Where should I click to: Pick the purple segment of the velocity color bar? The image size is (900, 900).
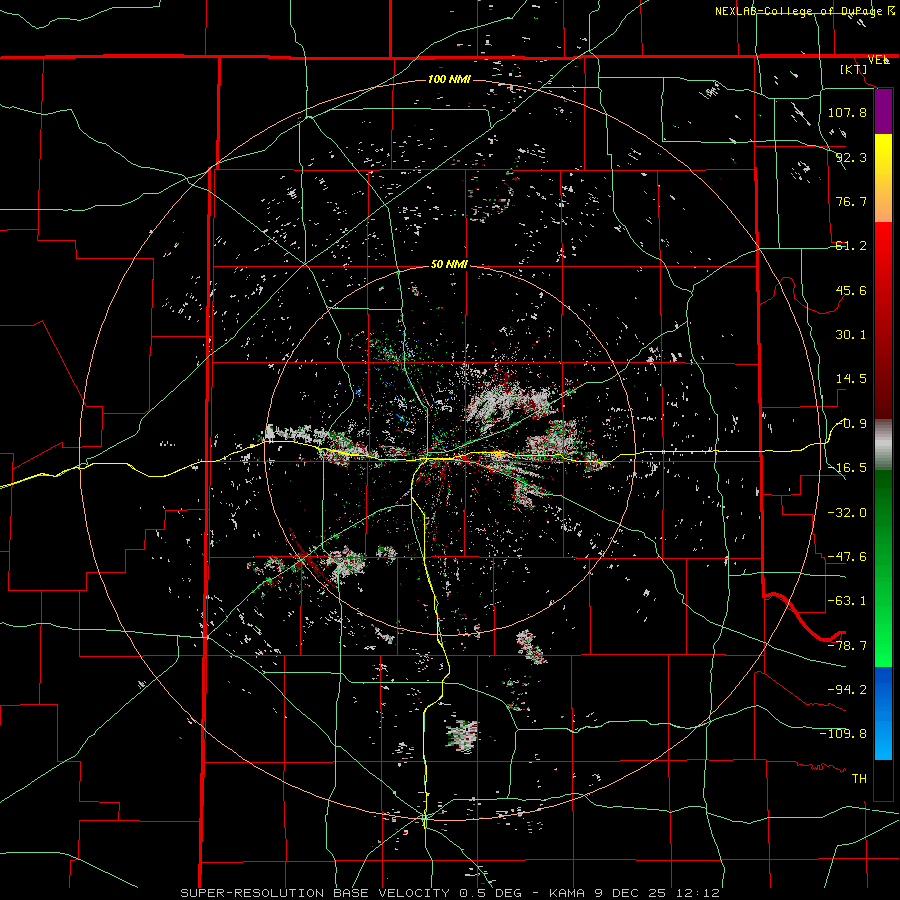[x=883, y=112]
